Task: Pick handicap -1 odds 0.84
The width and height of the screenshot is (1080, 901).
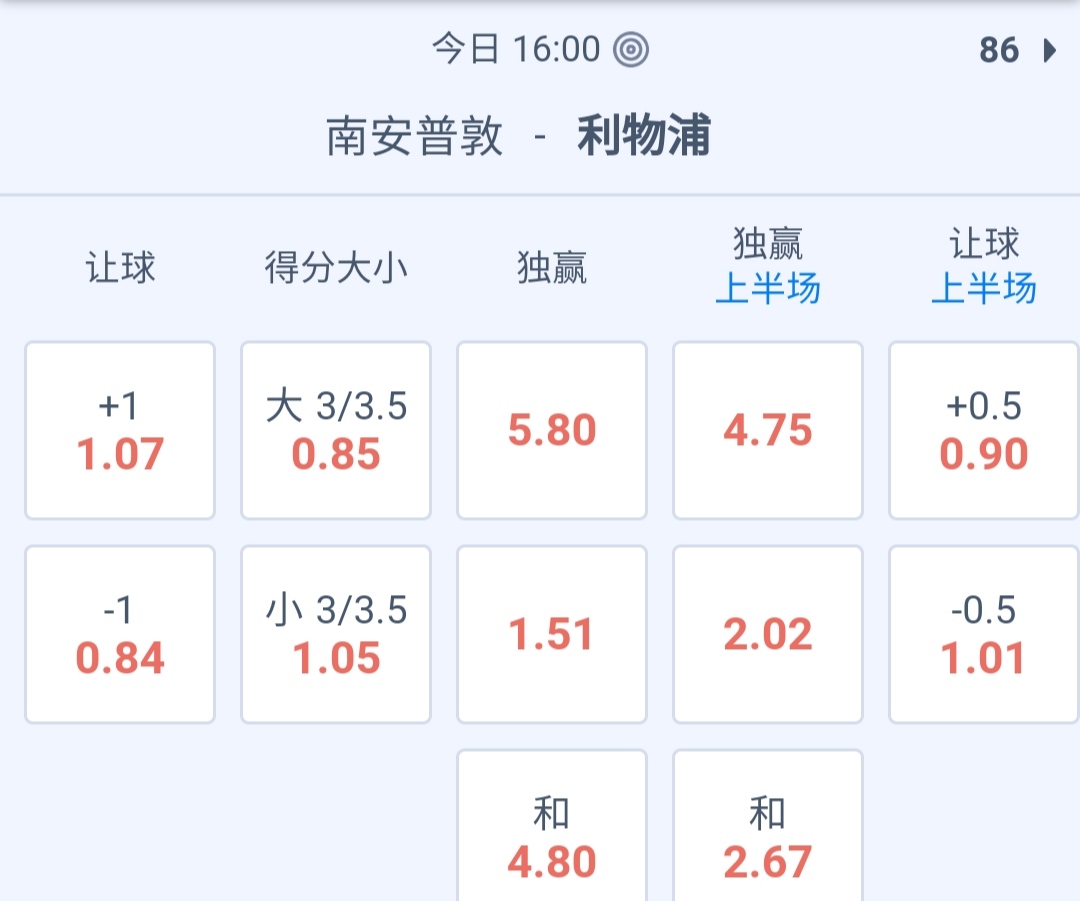Action: pos(120,635)
